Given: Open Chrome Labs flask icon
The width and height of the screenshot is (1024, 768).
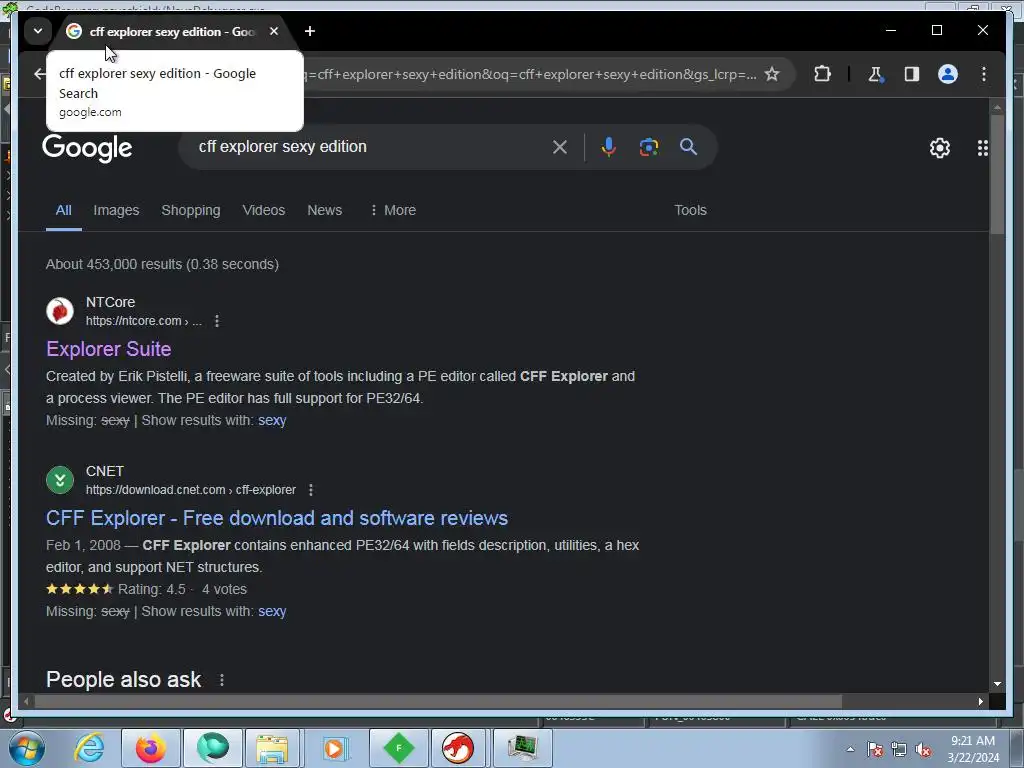Looking at the screenshot, I should tap(875, 74).
